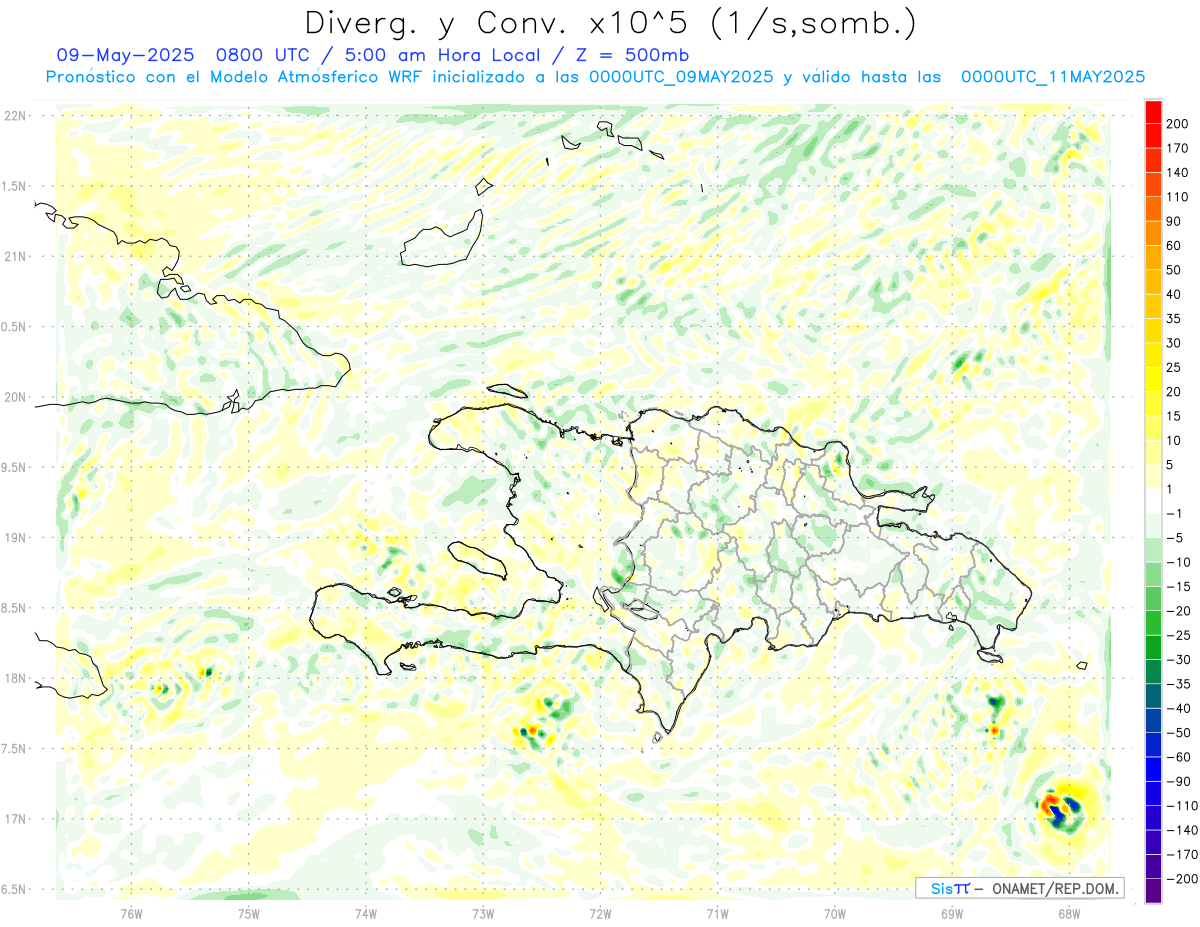Click the '-200' value at the scale's bottom

click(x=1183, y=878)
